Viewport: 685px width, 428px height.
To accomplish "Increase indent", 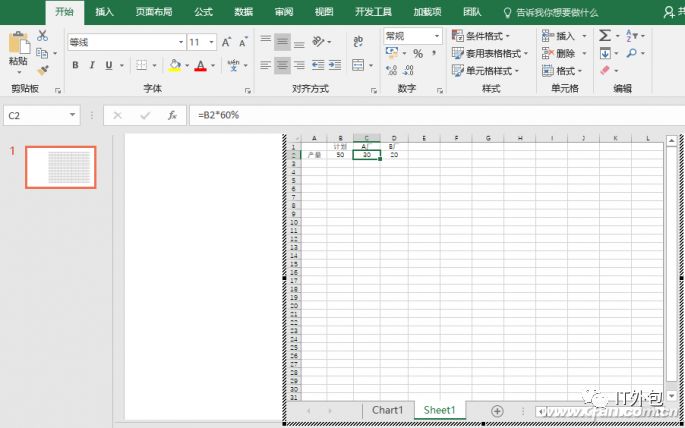I will point(335,66).
